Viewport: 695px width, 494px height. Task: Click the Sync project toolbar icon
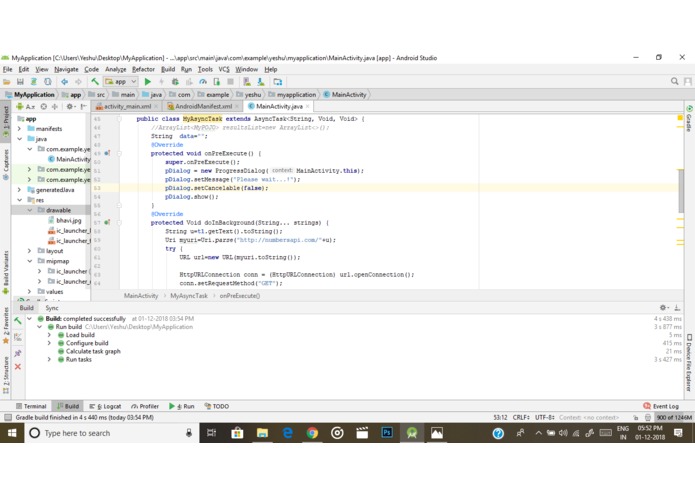(x=34, y=82)
